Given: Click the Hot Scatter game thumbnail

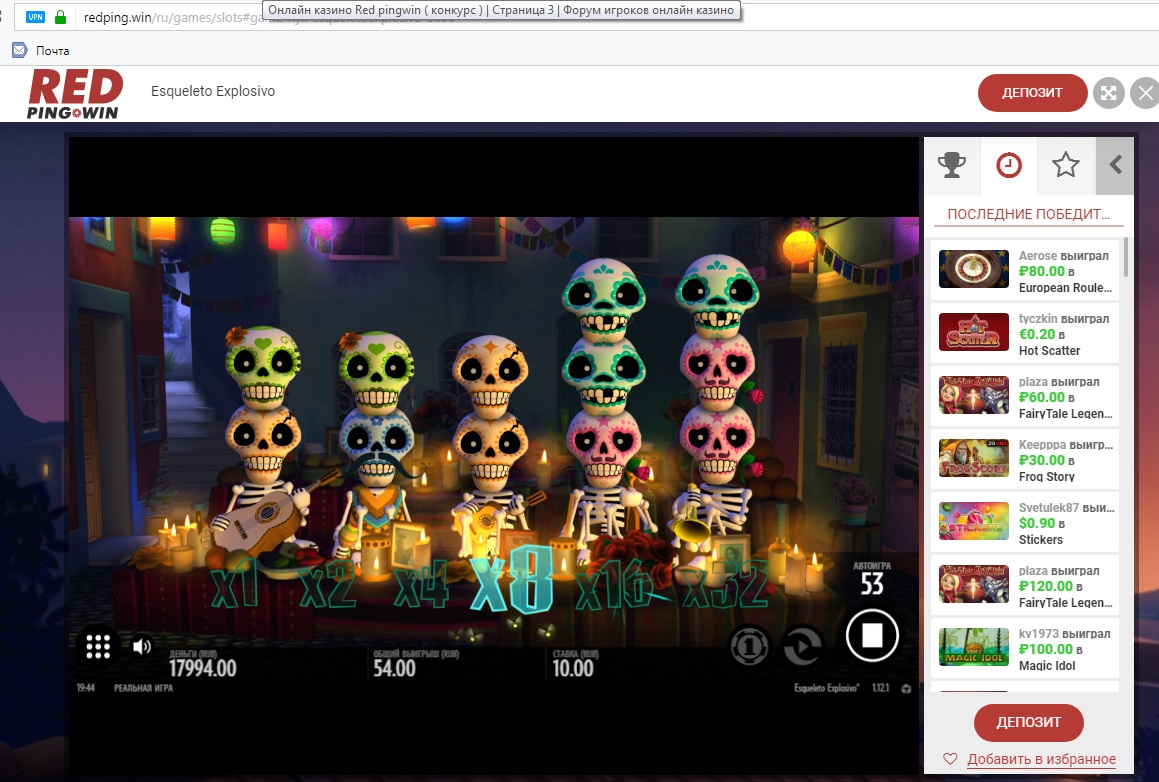Looking at the screenshot, I should pos(973,332).
